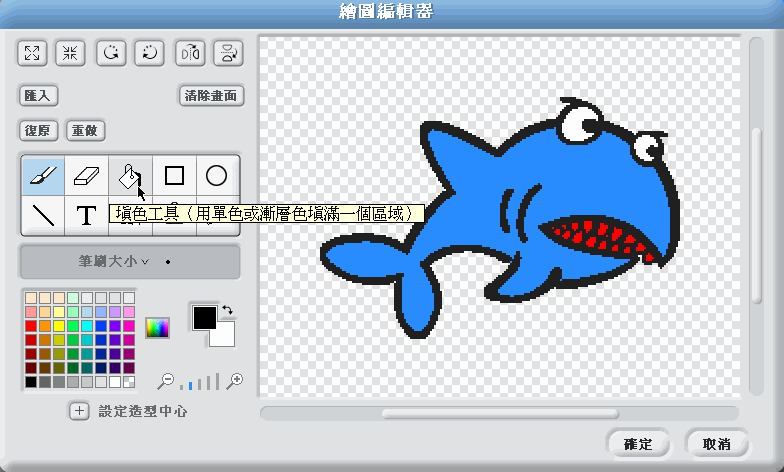Click the grow (enlarge) image icon
This screenshot has width=784, height=472.
pyautogui.click(x=33, y=53)
